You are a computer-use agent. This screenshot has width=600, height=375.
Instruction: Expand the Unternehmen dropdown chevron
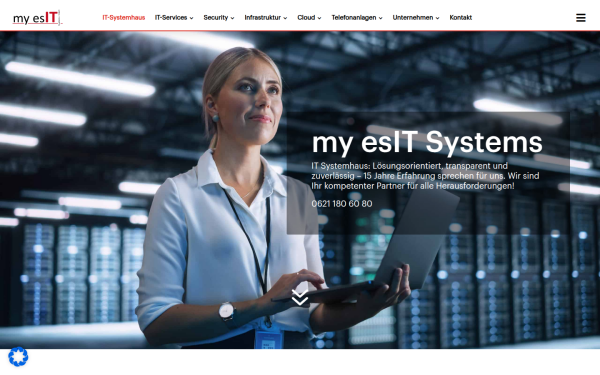point(437,18)
